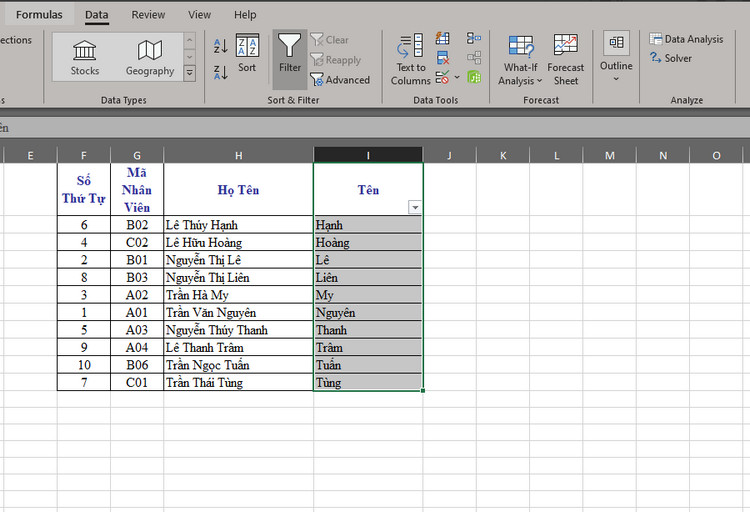Clear the current filter

tap(330, 40)
